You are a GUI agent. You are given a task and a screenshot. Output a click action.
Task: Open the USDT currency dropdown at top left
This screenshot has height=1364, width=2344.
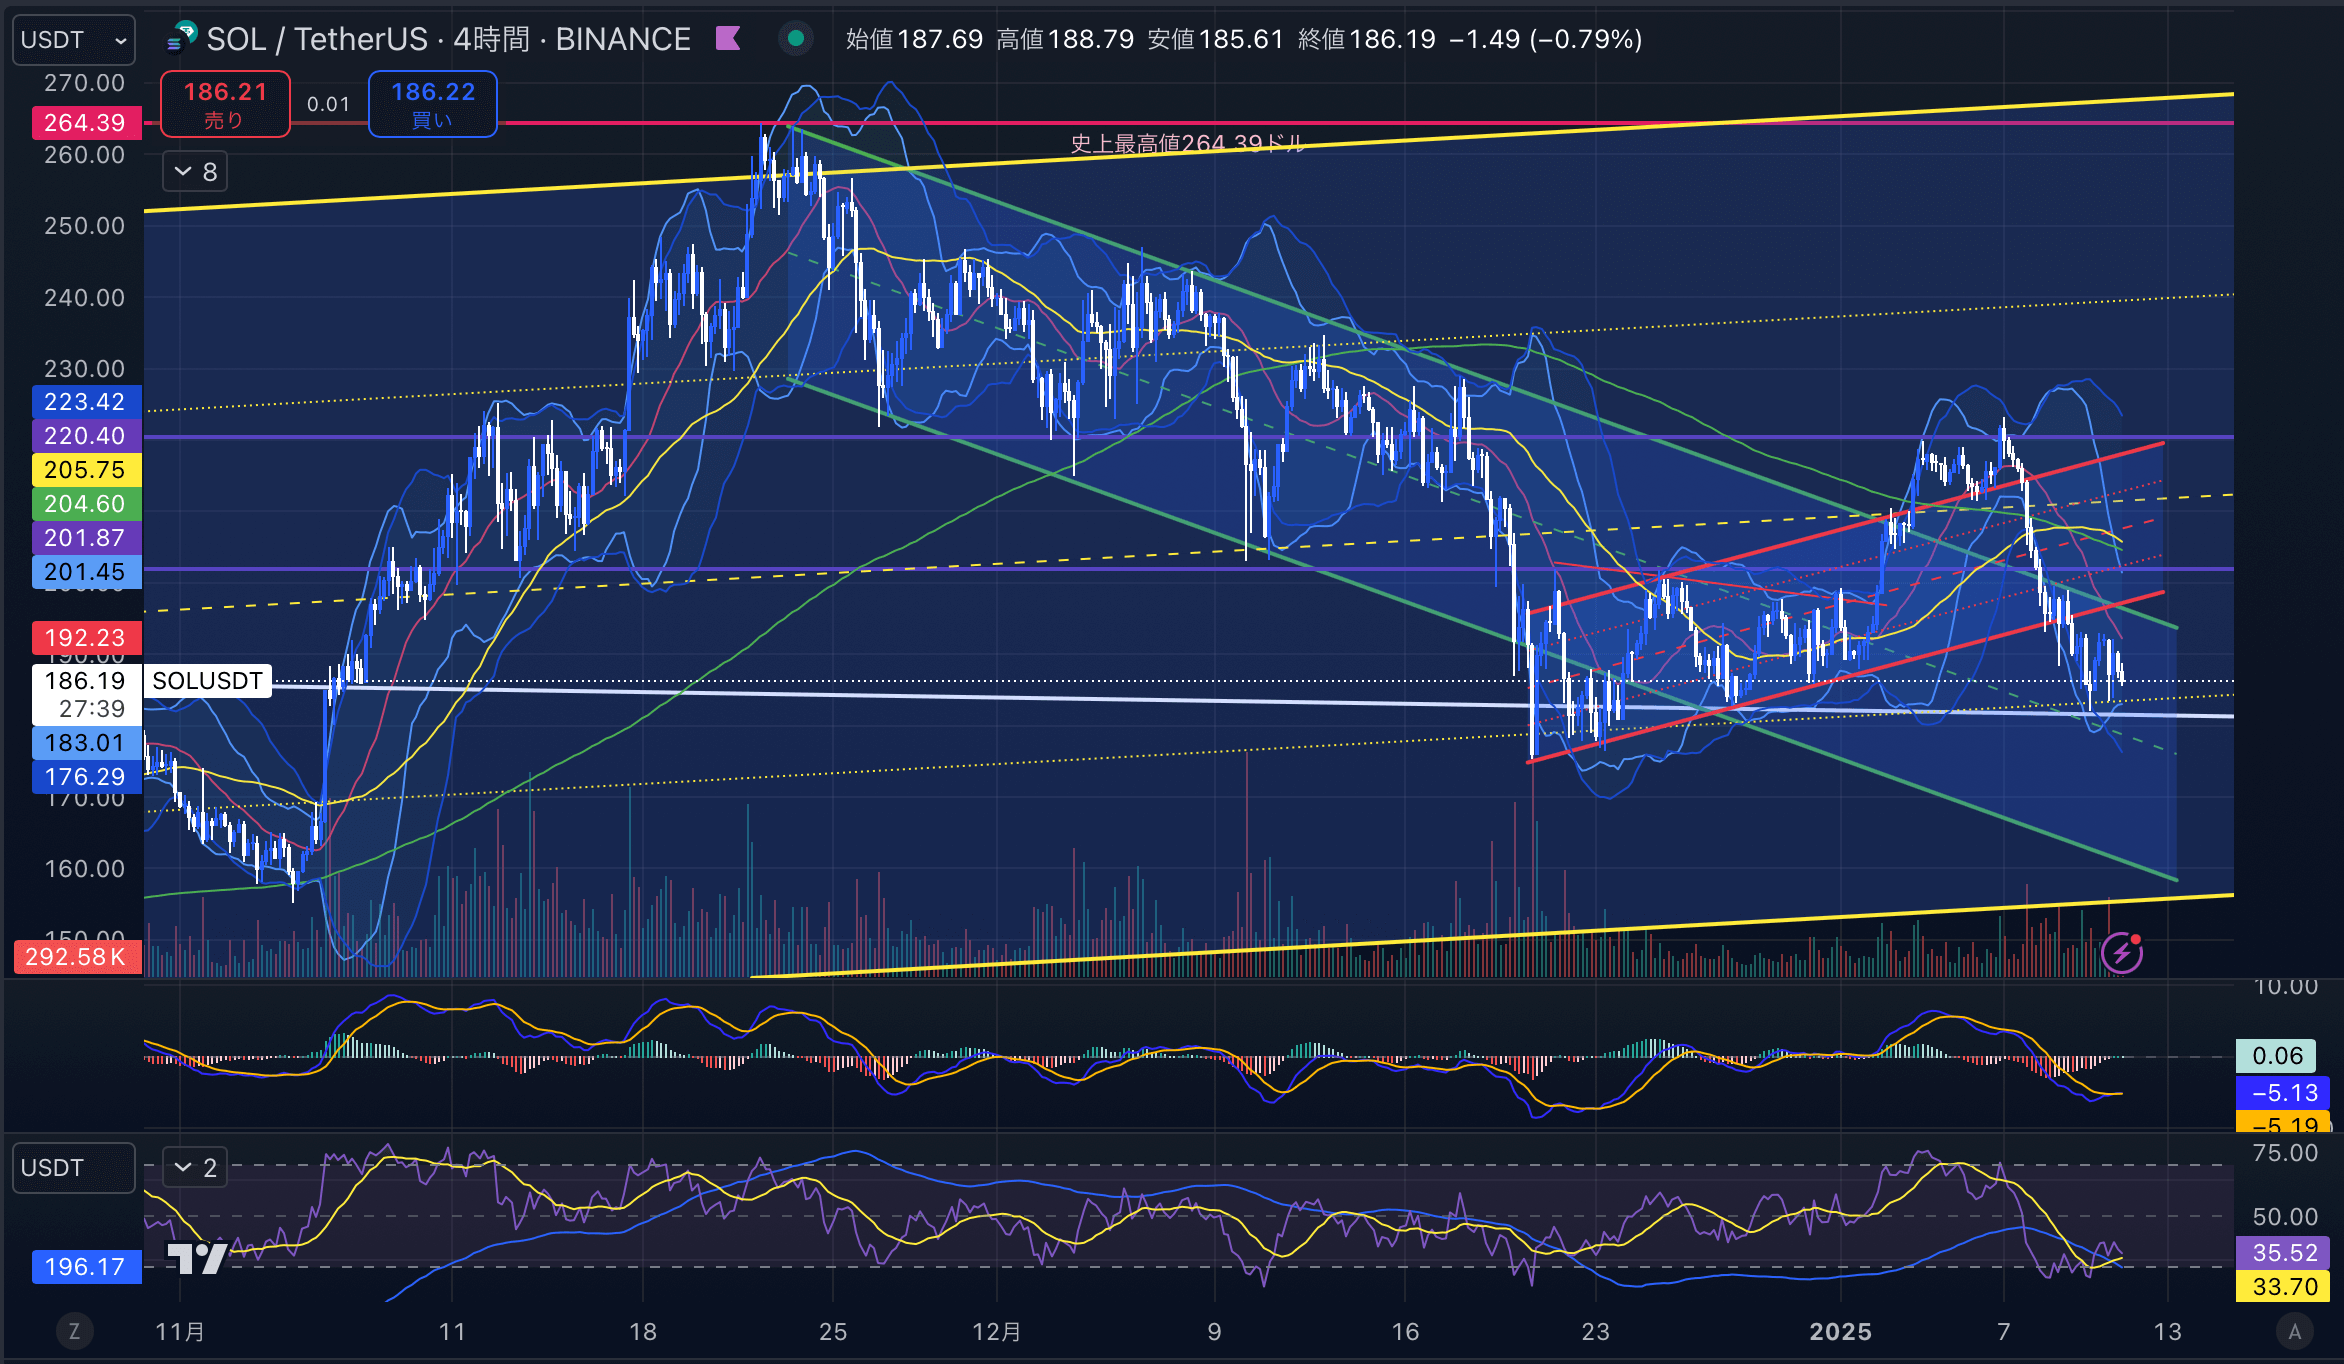73,40
